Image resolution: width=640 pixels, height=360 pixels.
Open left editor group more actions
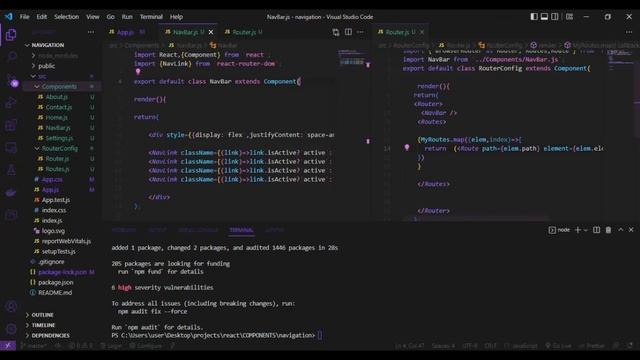(360, 32)
